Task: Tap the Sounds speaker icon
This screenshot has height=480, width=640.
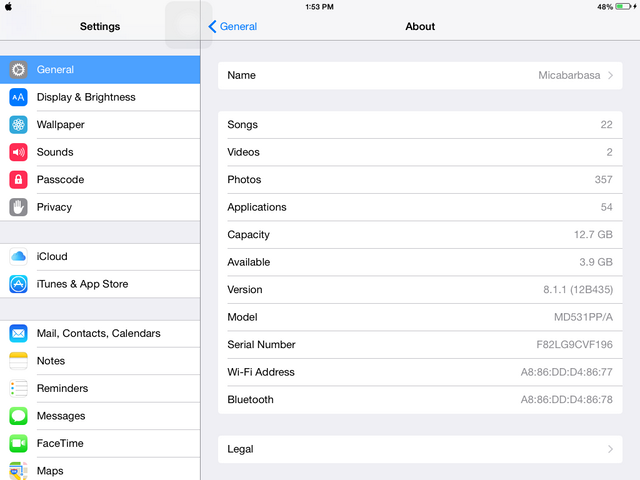Action: tap(18, 152)
